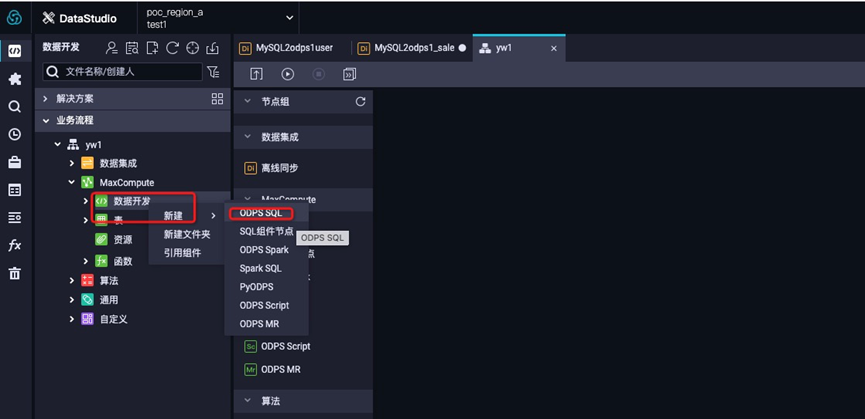Select ODPS Spark from the submenu
The image size is (865, 419).
(264, 250)
